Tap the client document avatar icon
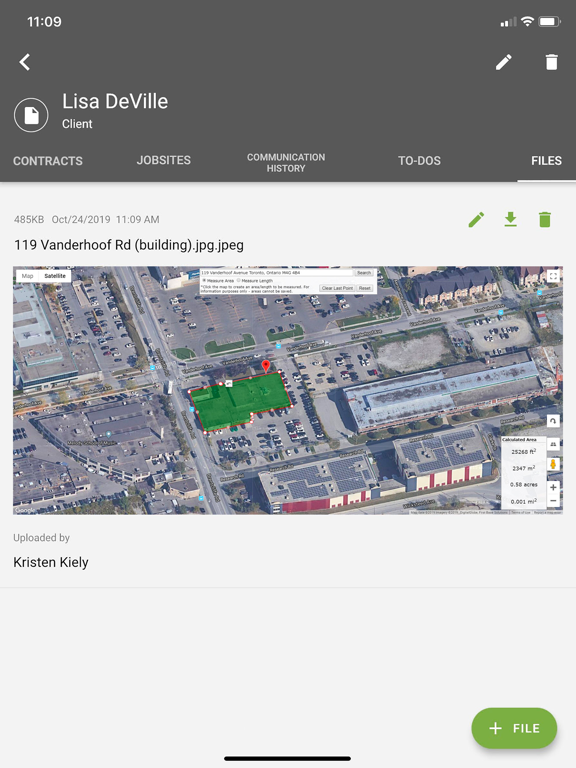Image resolution: width=576 pixels, height=768 pixels. click(x=31, y=115)
